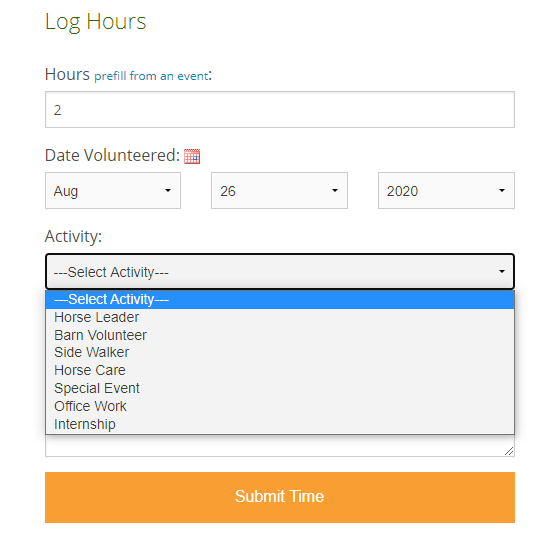540x544 pixels.
Task: Click the year dropdown arrow next to 2020
Action: 502,190
